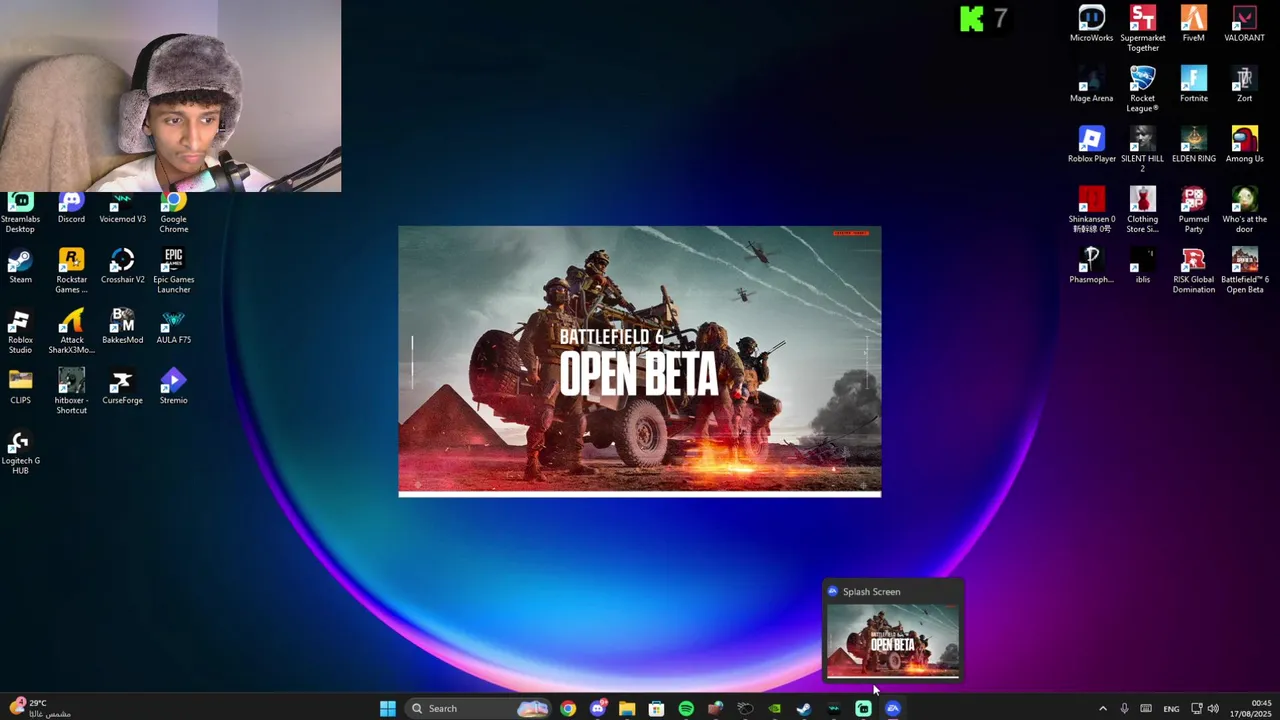Launch Among Us from the desktop
This screenshot has height=720, width=1280.
click(1244, 145)
